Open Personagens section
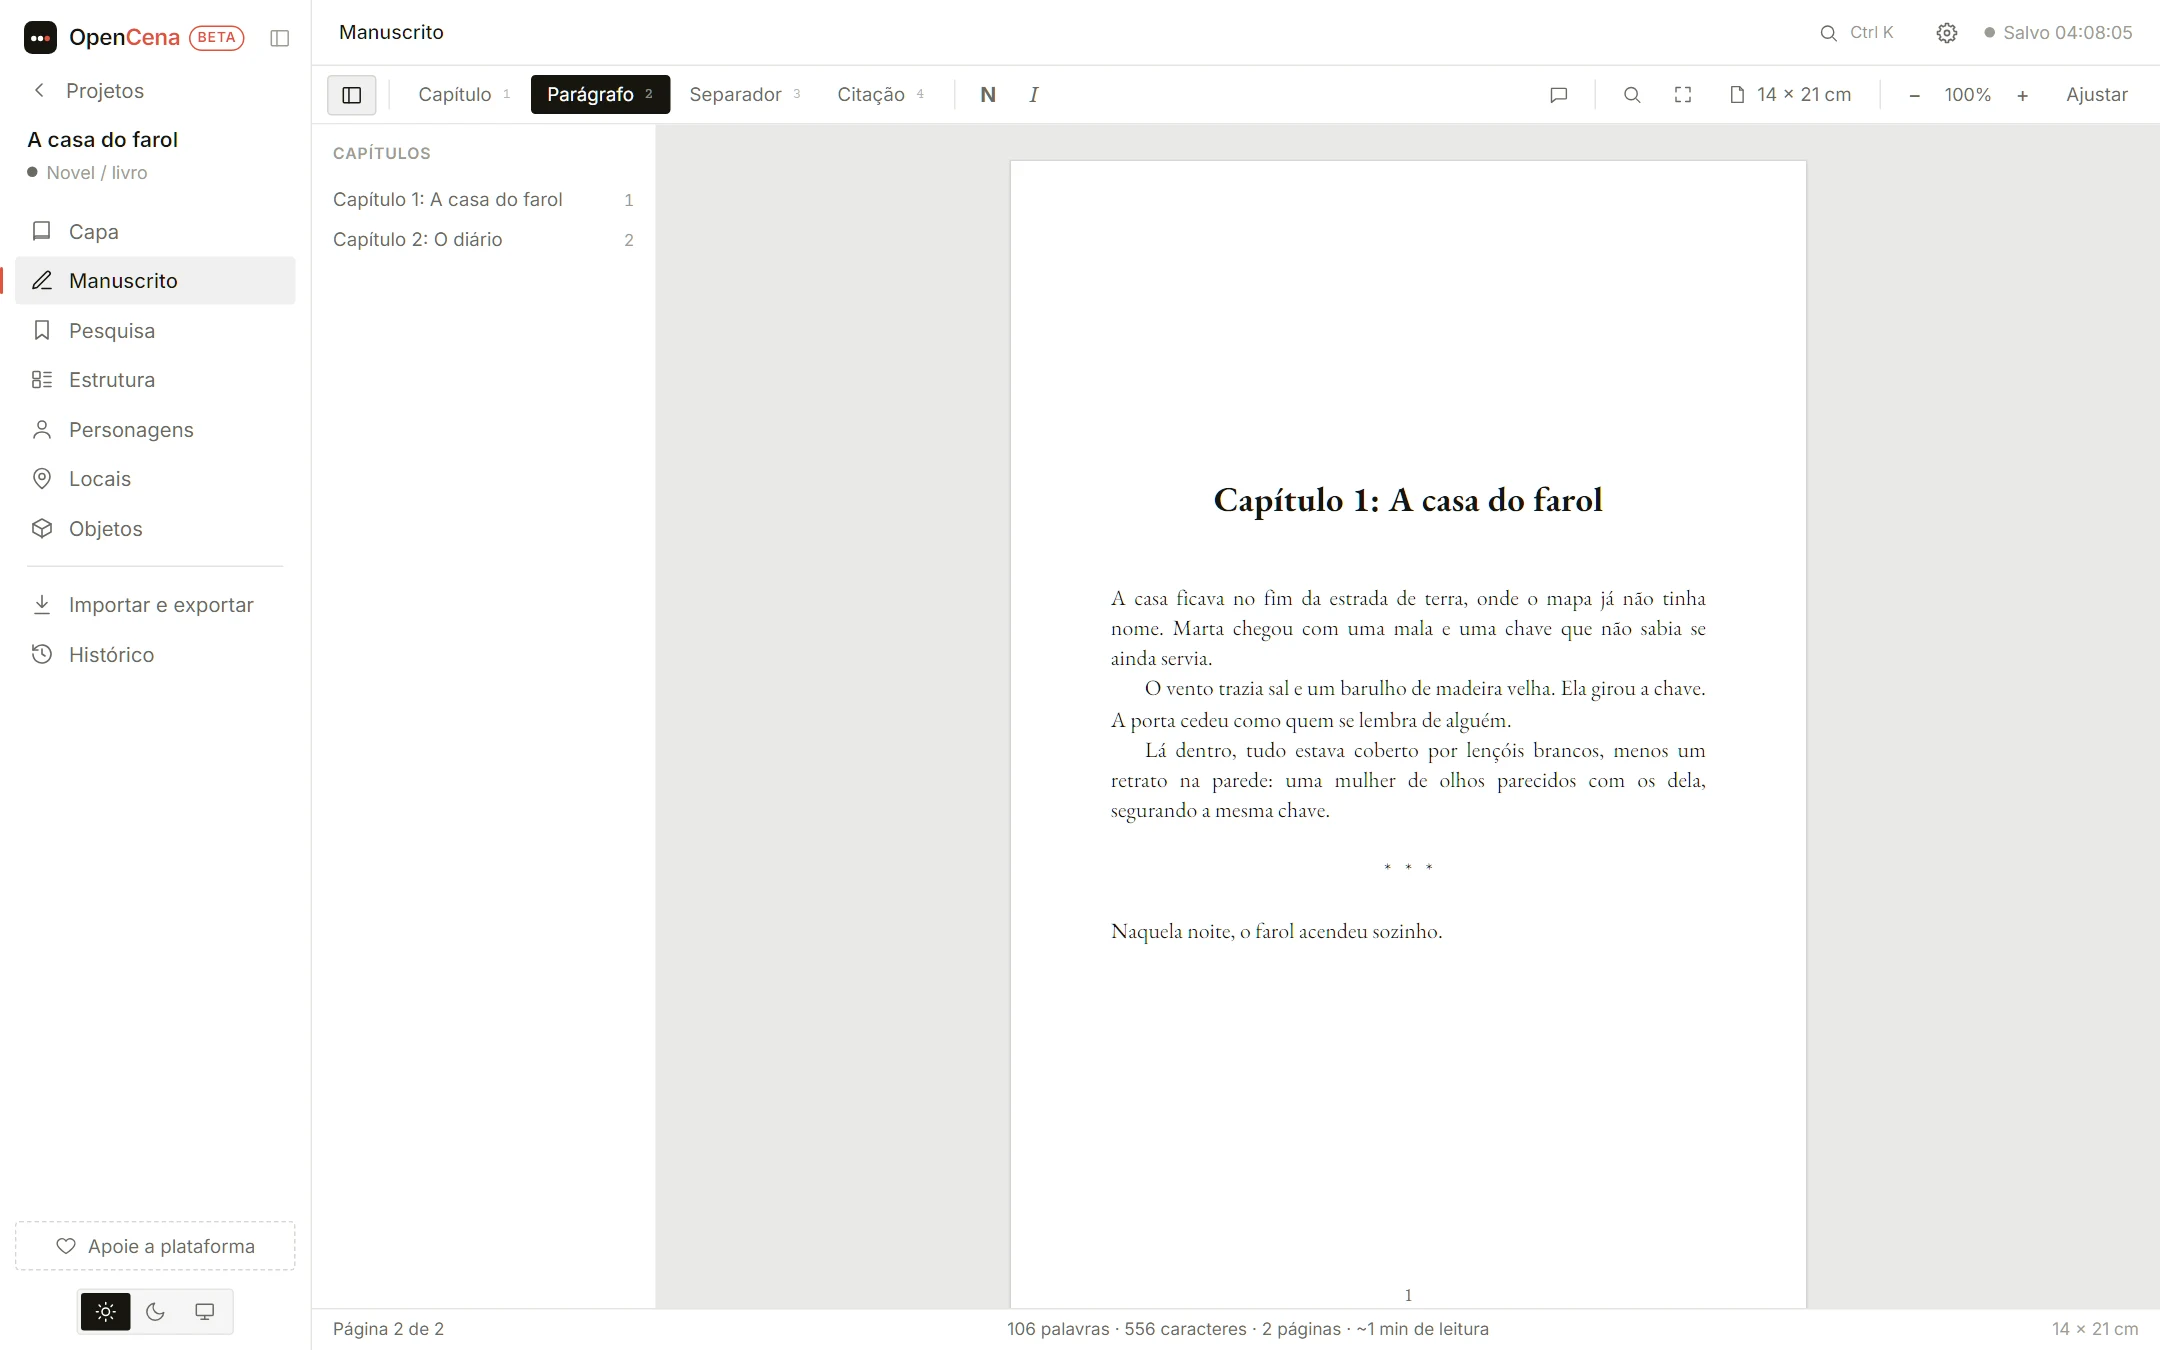This screenshot has height=1350, width=2160. click(x=155, y=430)
